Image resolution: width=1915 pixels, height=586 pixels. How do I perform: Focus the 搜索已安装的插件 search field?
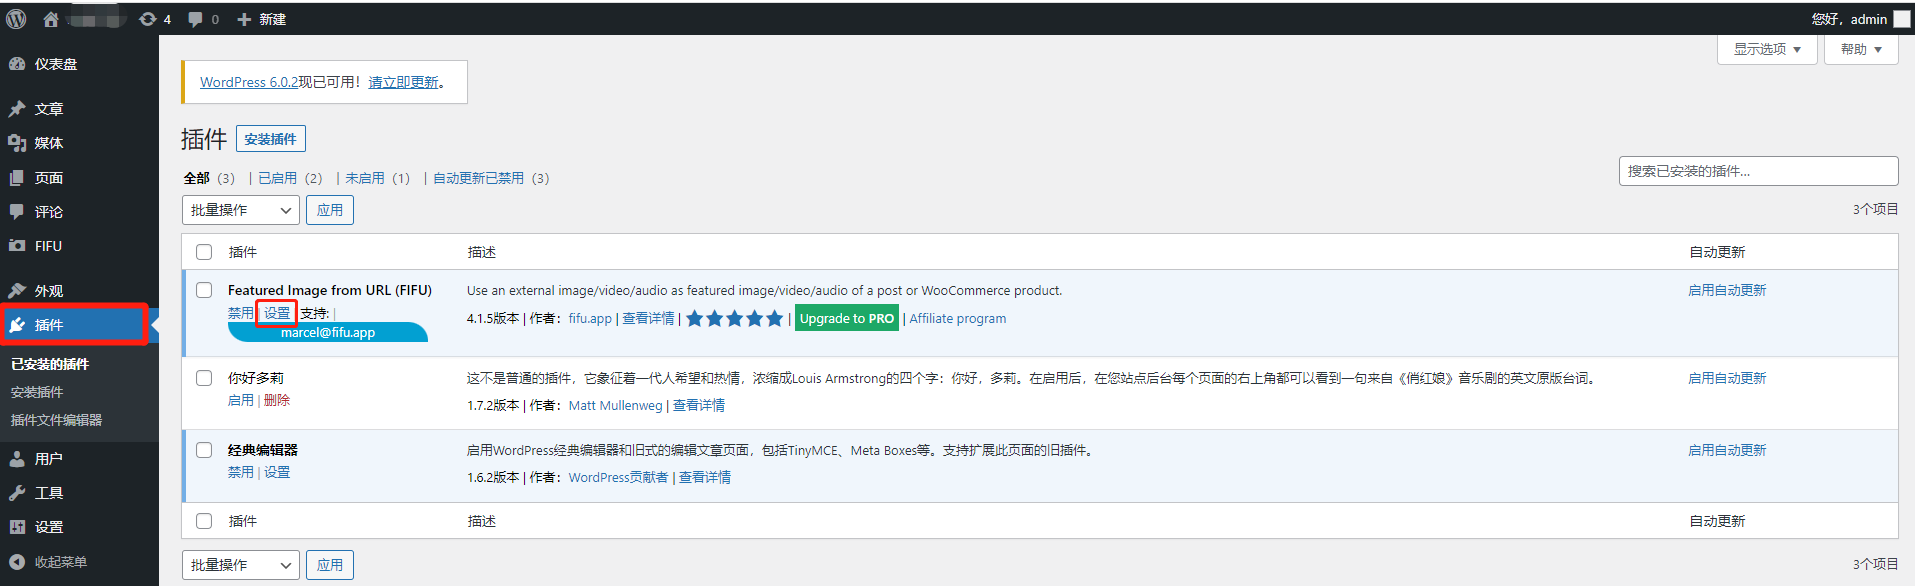coord(1758,171)
